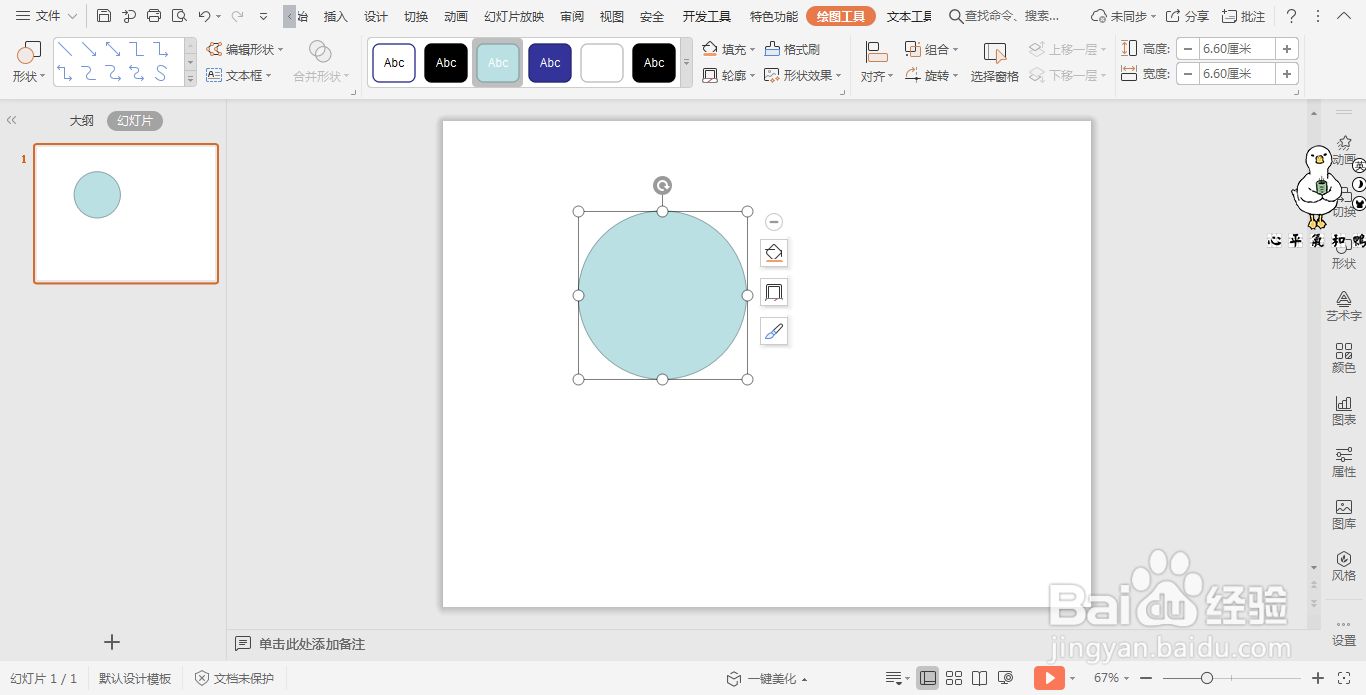Image resolution: width=1366 pixels, height=695 pixels.
Task: Add a new slide with plus button
Action: (112, 642)
